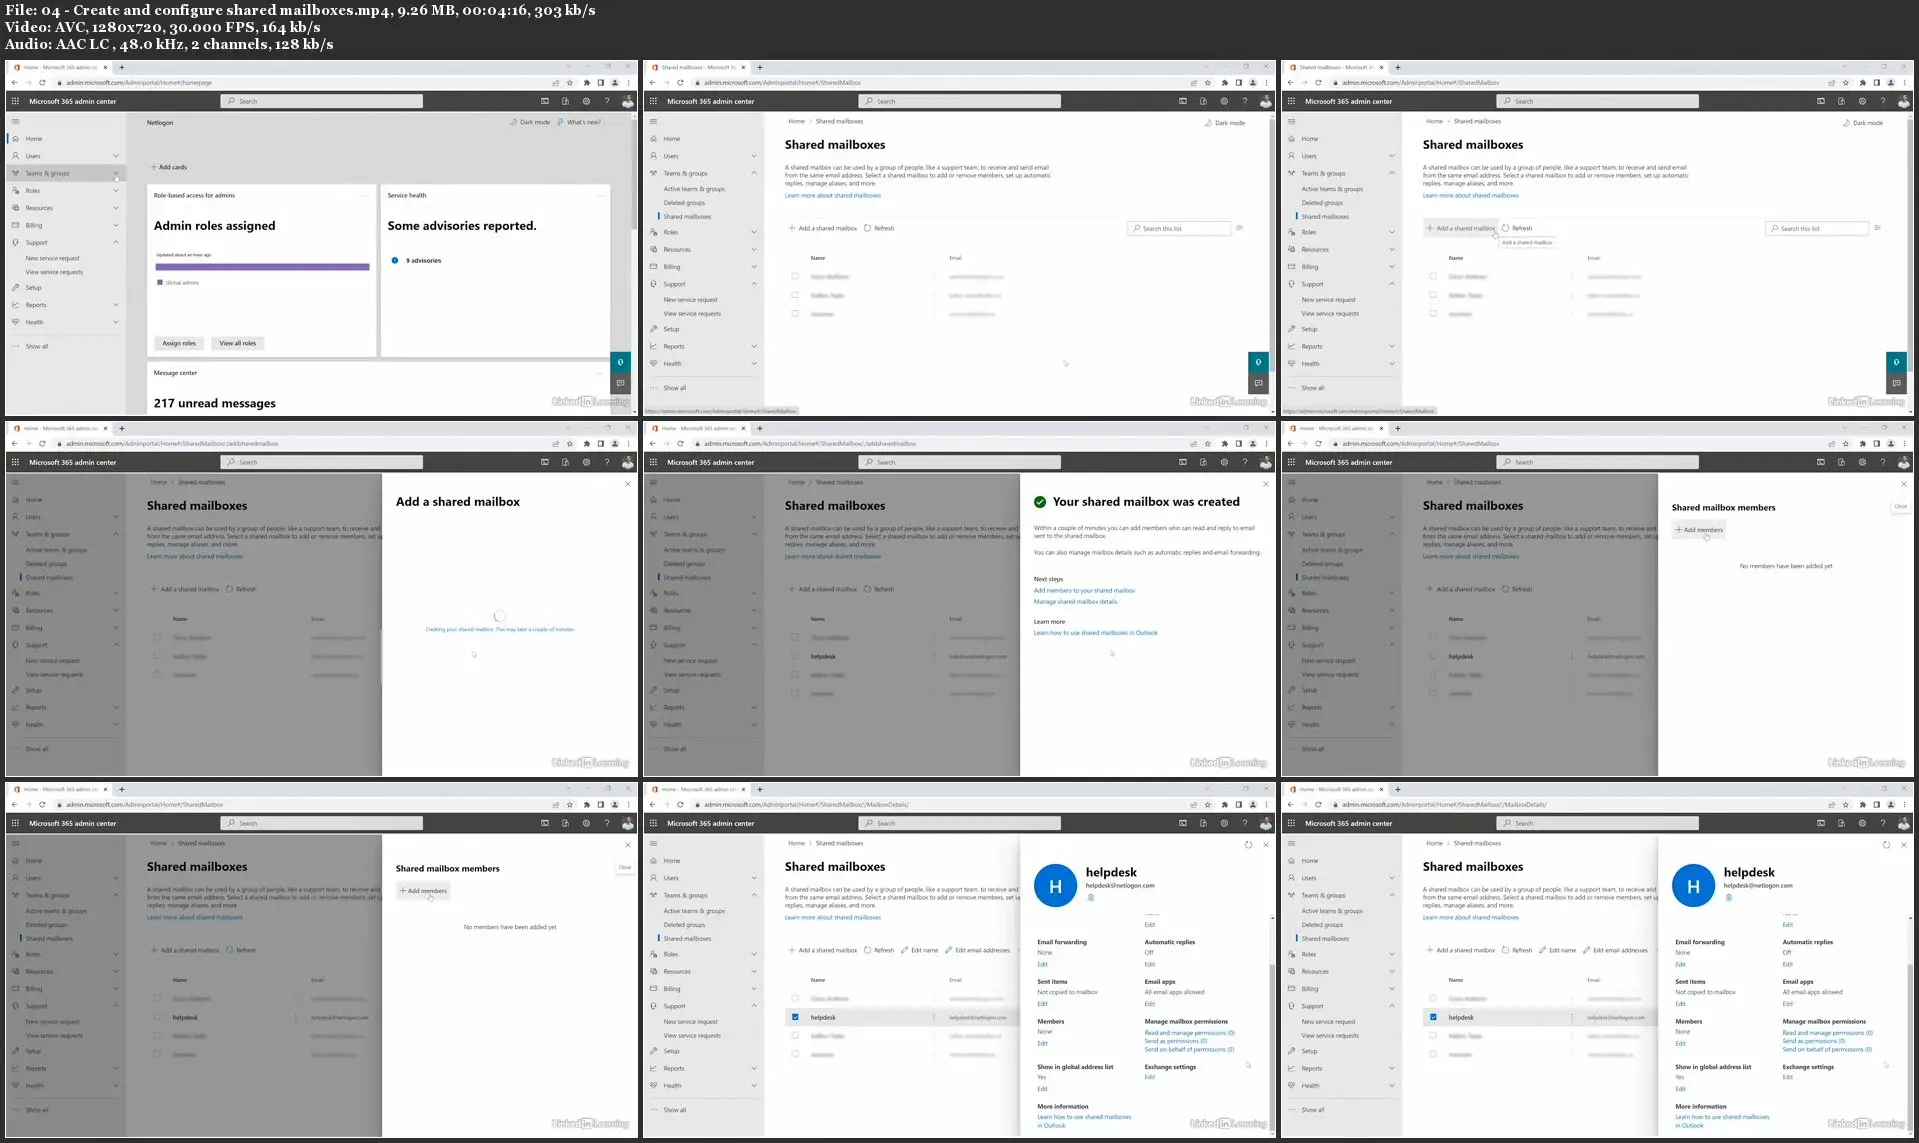Expand the Resources chevron in Home page frame
Screen dimensions: 1919x1143
pos(116,208)
